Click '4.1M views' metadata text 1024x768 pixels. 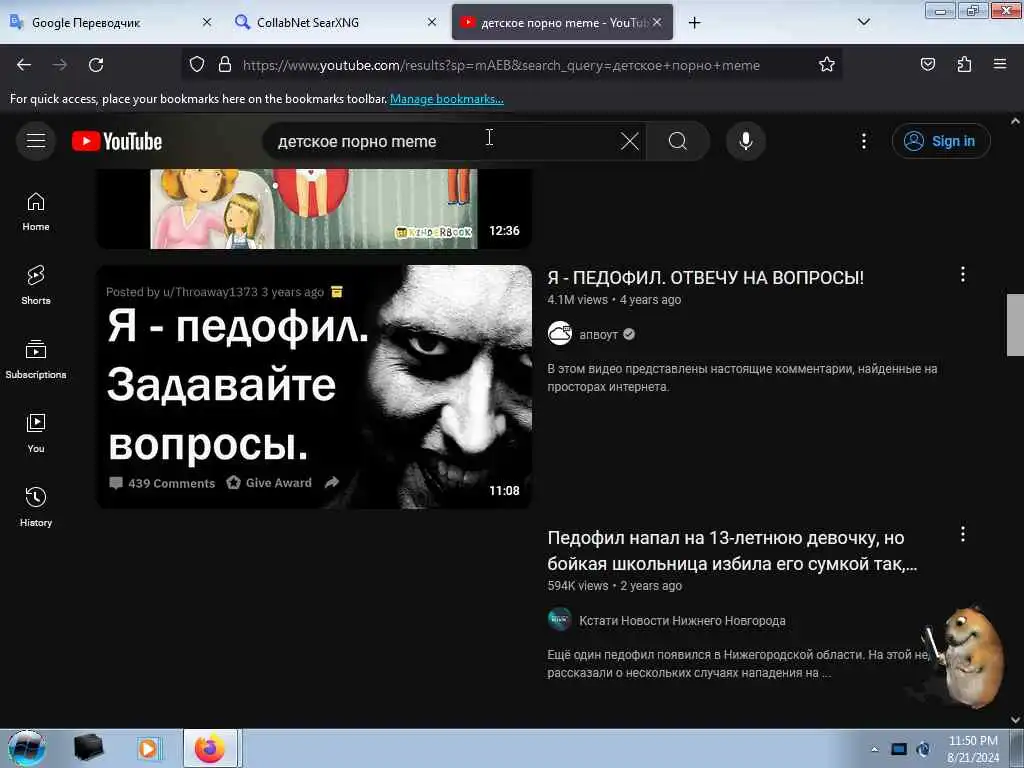[x=577, y=300]
